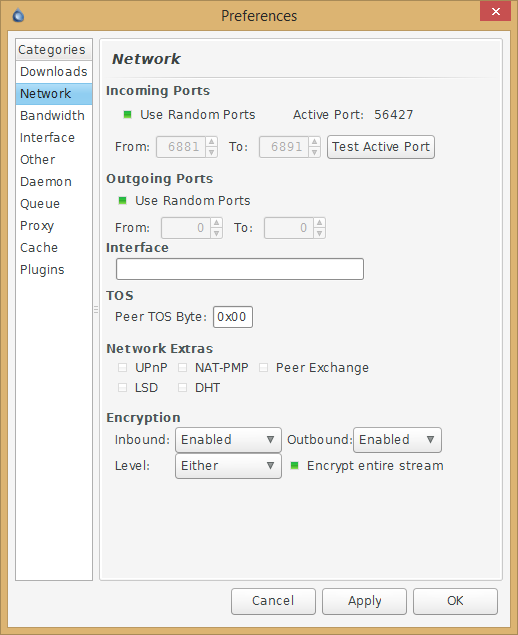
Task: Toggle outgoing Use Random Ports checkbox
Action: click(122, 200)
